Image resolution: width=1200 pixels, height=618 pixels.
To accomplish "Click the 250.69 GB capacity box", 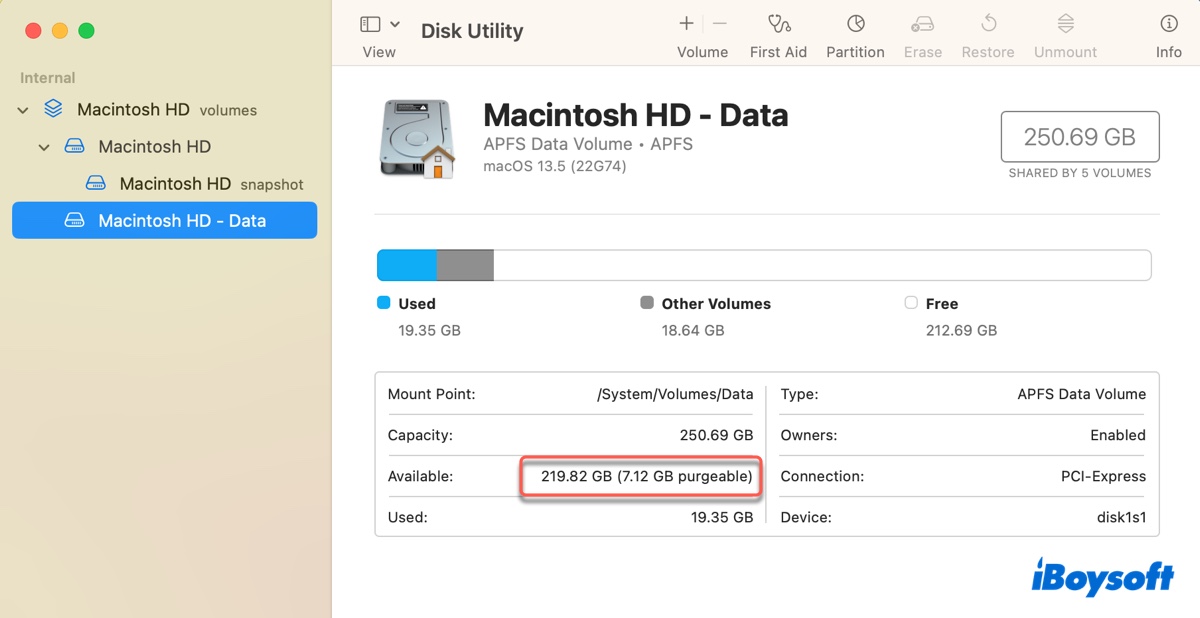I will pyautogui.click(x=1079, y=137).
